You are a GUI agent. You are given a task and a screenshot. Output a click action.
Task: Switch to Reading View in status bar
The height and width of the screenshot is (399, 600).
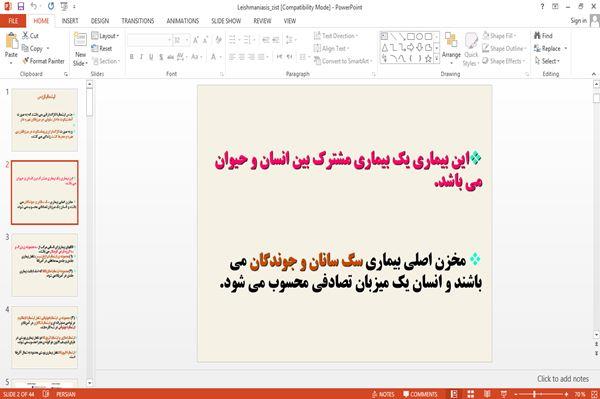click(487, 394)
